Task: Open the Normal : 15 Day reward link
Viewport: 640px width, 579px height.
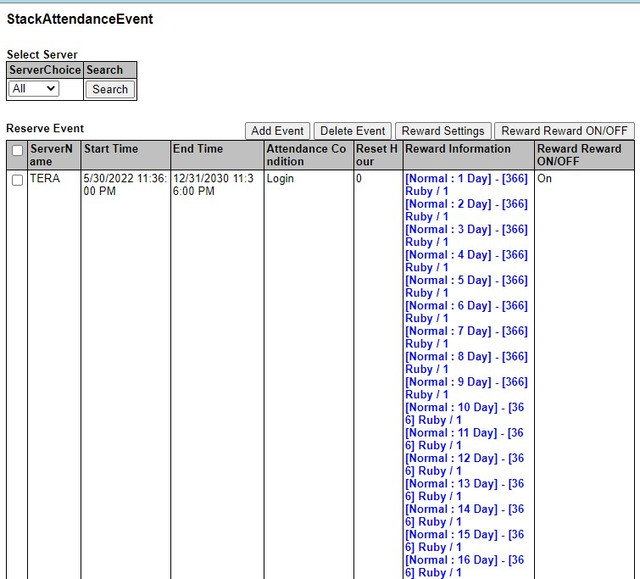Action: tap(464, 541)
